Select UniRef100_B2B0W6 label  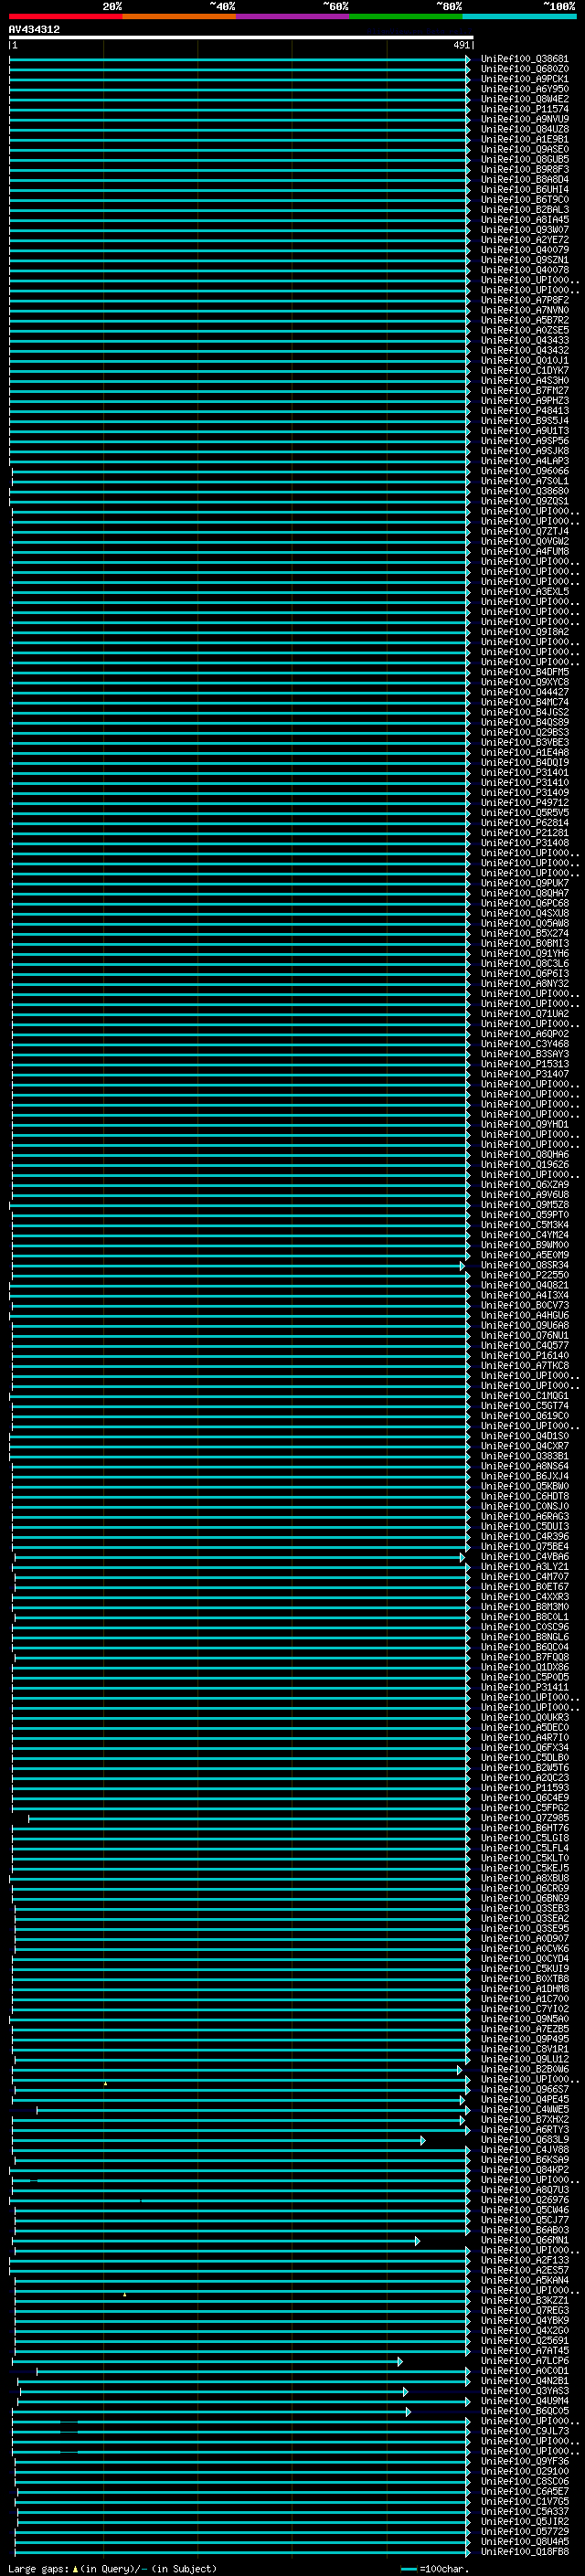coord(525,2069)
